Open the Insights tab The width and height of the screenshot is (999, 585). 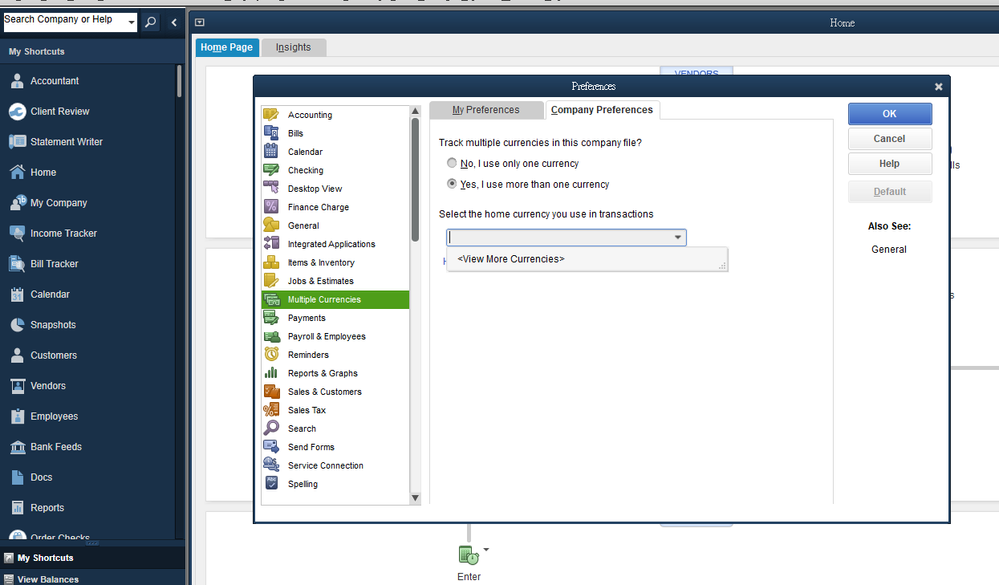tap(293, 47)
